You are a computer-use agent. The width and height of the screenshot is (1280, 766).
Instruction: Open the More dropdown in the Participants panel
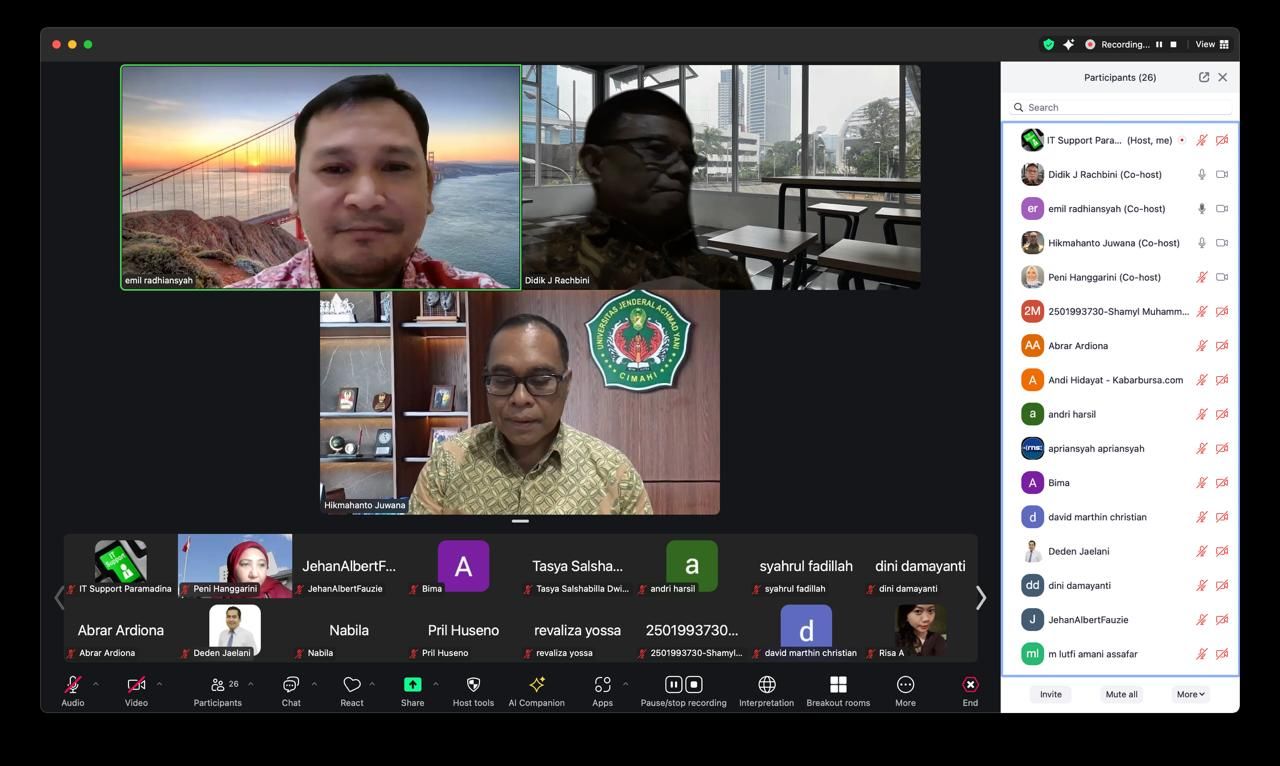(1190, 693)
